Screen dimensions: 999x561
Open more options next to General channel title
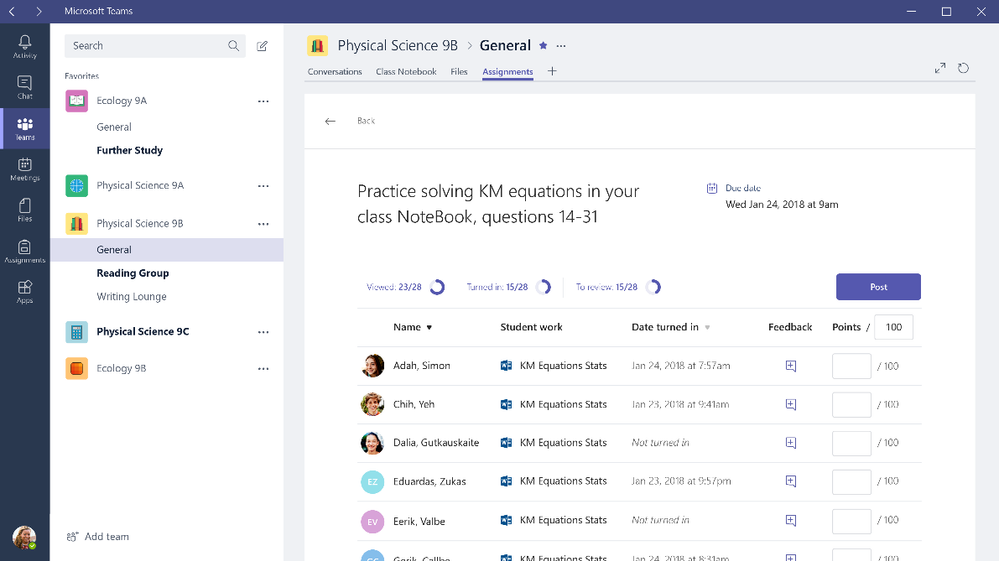[561, 46]
